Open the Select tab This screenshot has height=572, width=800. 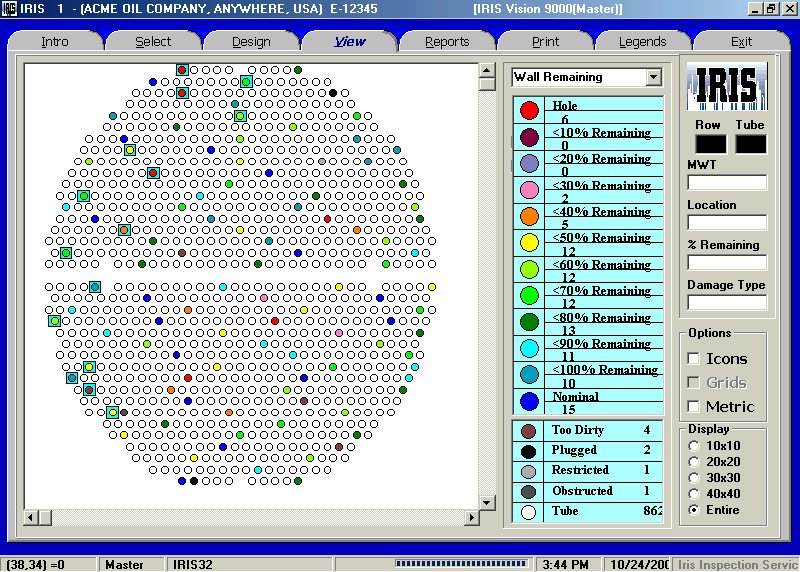(153, 42)
